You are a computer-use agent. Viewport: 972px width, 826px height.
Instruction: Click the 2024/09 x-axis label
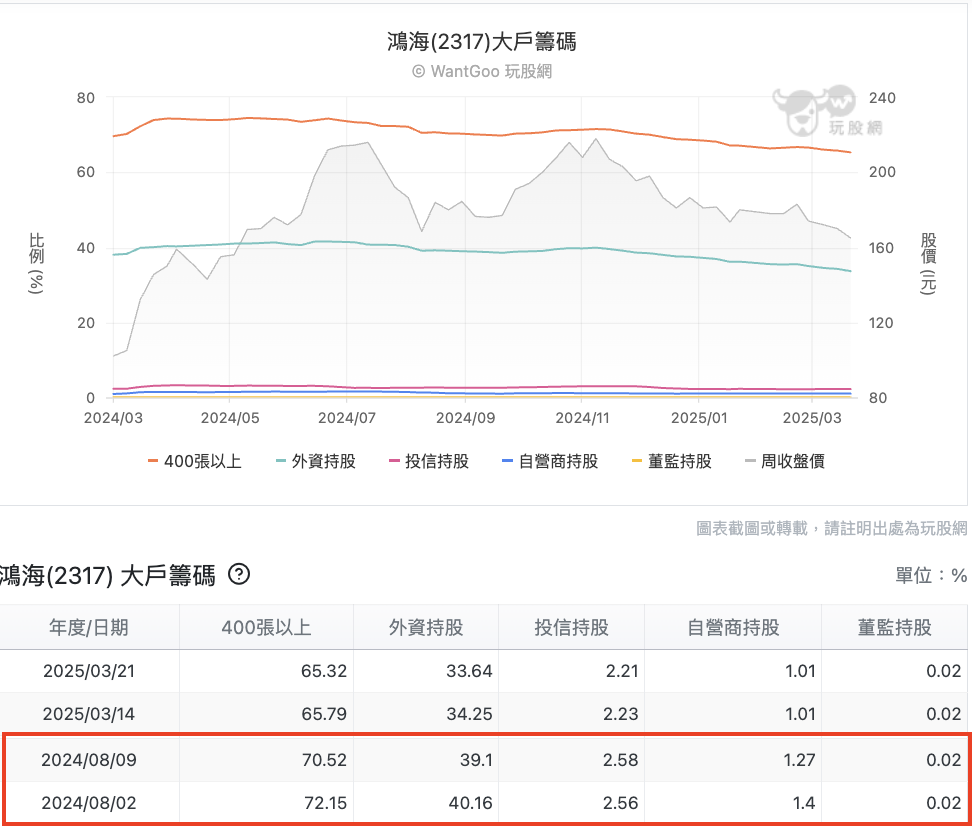pos(466,418)
